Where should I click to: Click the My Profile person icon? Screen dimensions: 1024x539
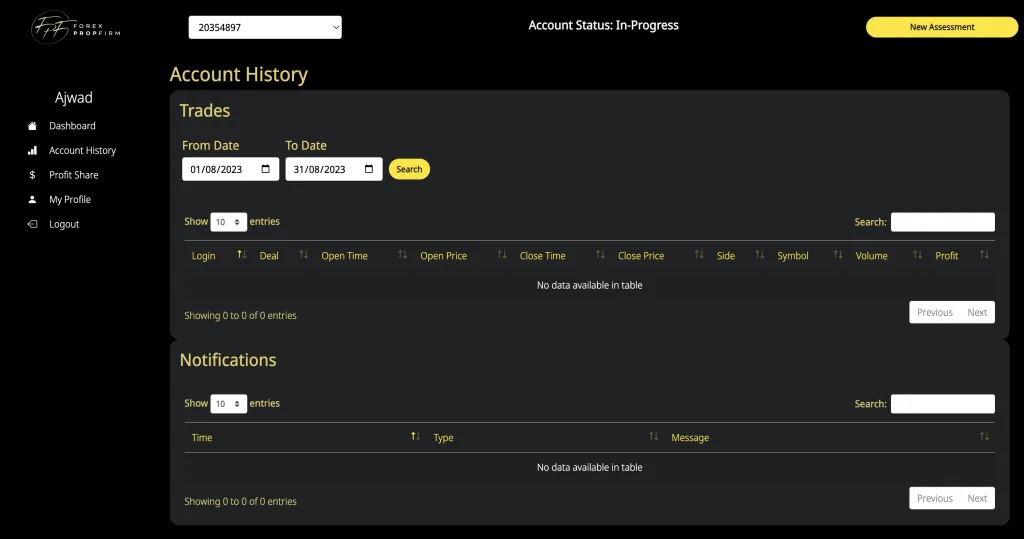(32, 200)
